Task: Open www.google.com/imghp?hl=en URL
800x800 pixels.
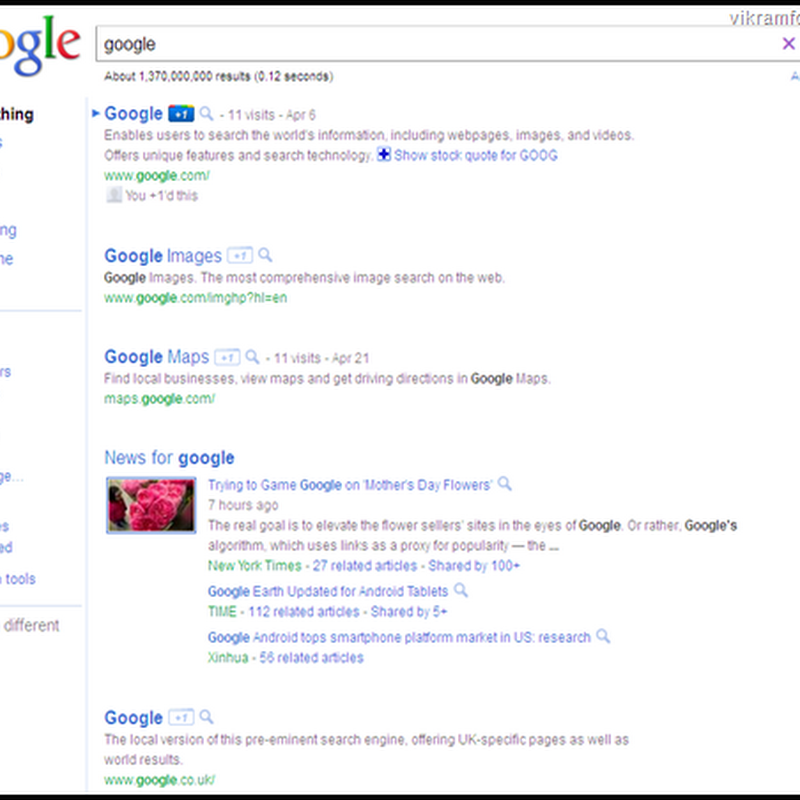Action: click(x=195, y=297)
